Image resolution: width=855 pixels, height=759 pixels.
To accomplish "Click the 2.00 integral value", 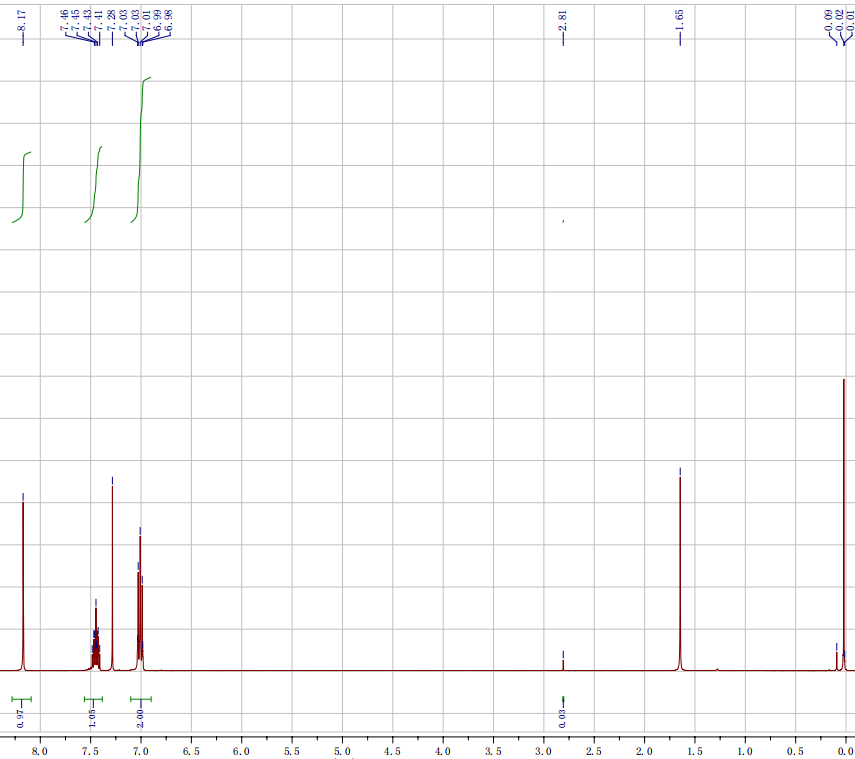I will tap(141, 716).
